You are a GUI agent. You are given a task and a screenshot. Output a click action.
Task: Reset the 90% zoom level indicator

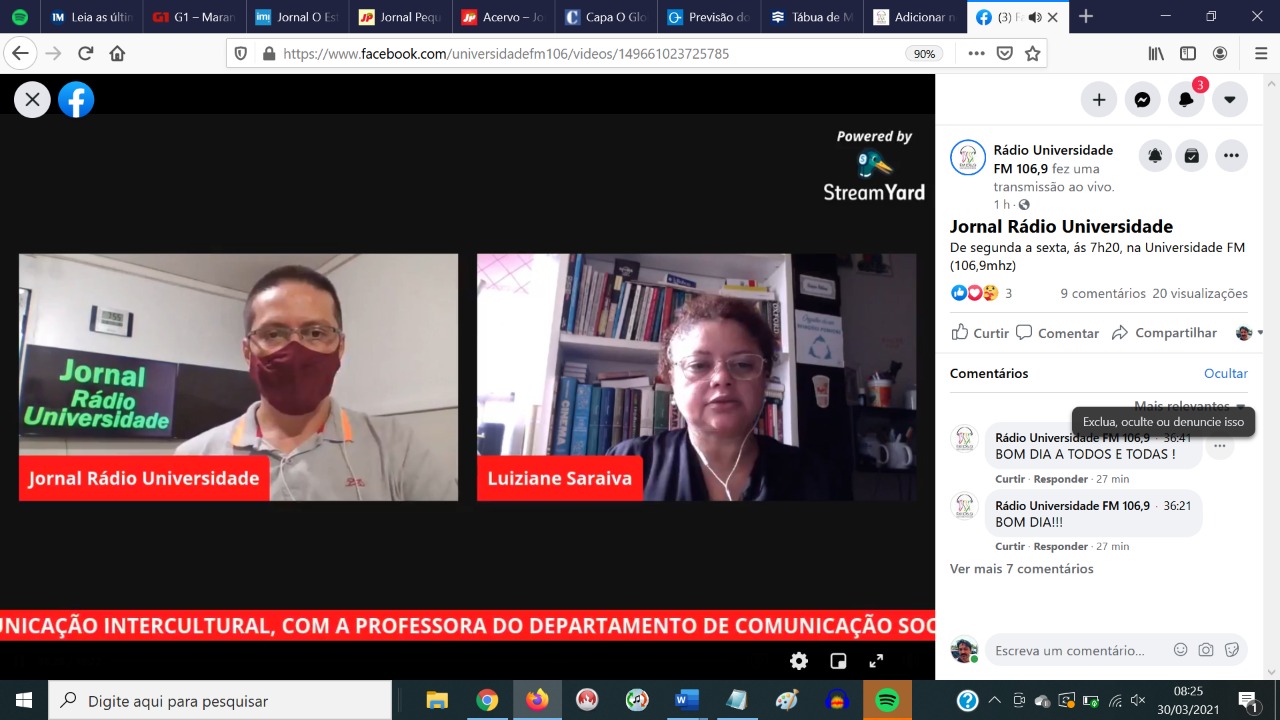point(924,54)
